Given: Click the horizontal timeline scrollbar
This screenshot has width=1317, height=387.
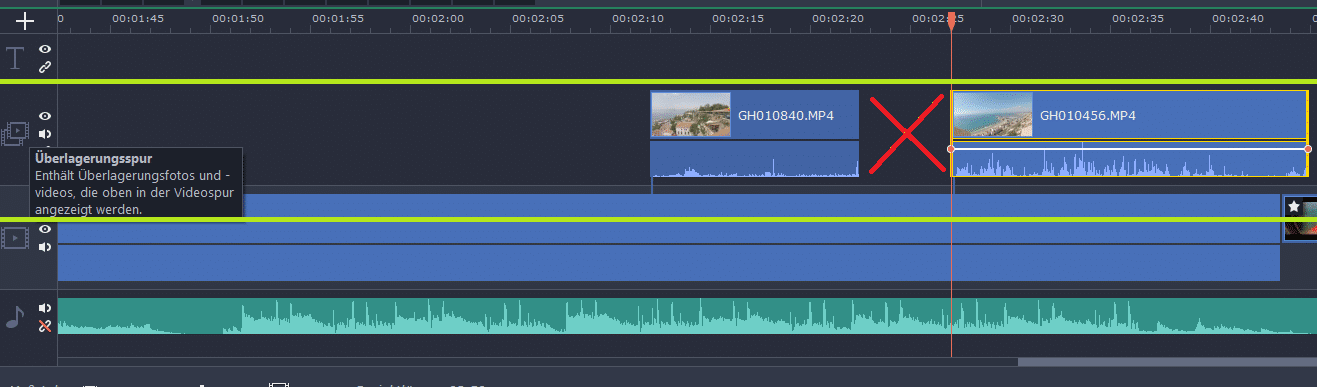Looking at the screenshot, I should [x=1167, y=362].
